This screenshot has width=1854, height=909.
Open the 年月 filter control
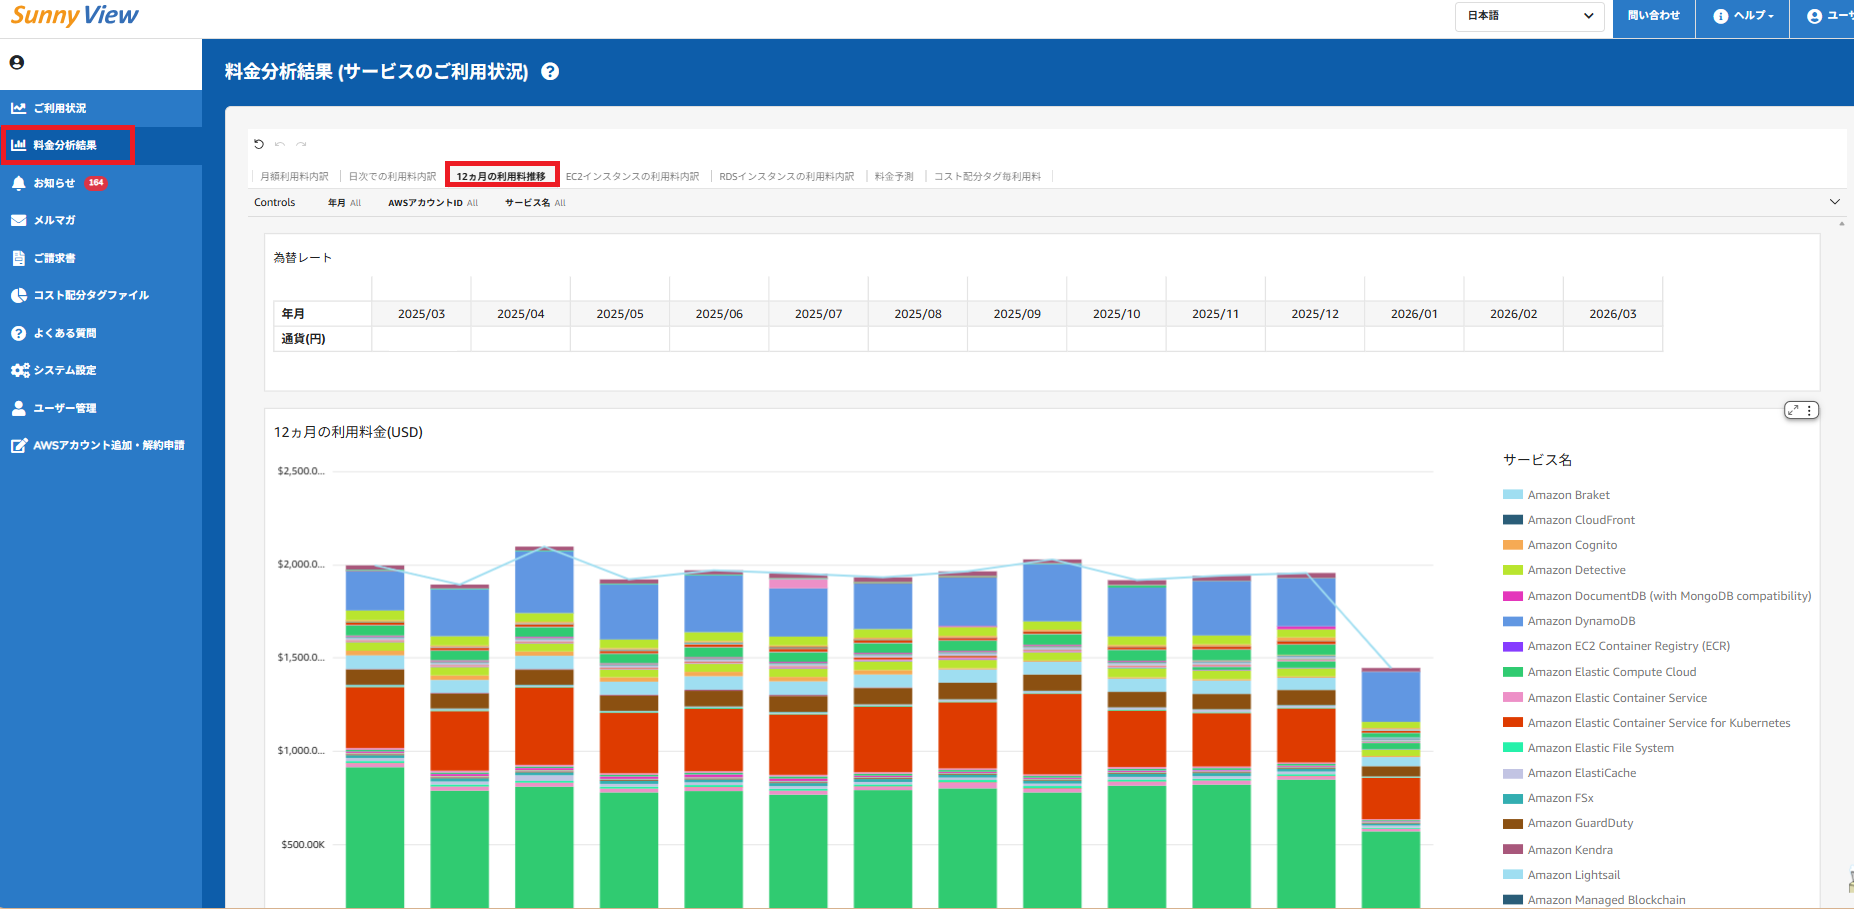click(344, 203)
